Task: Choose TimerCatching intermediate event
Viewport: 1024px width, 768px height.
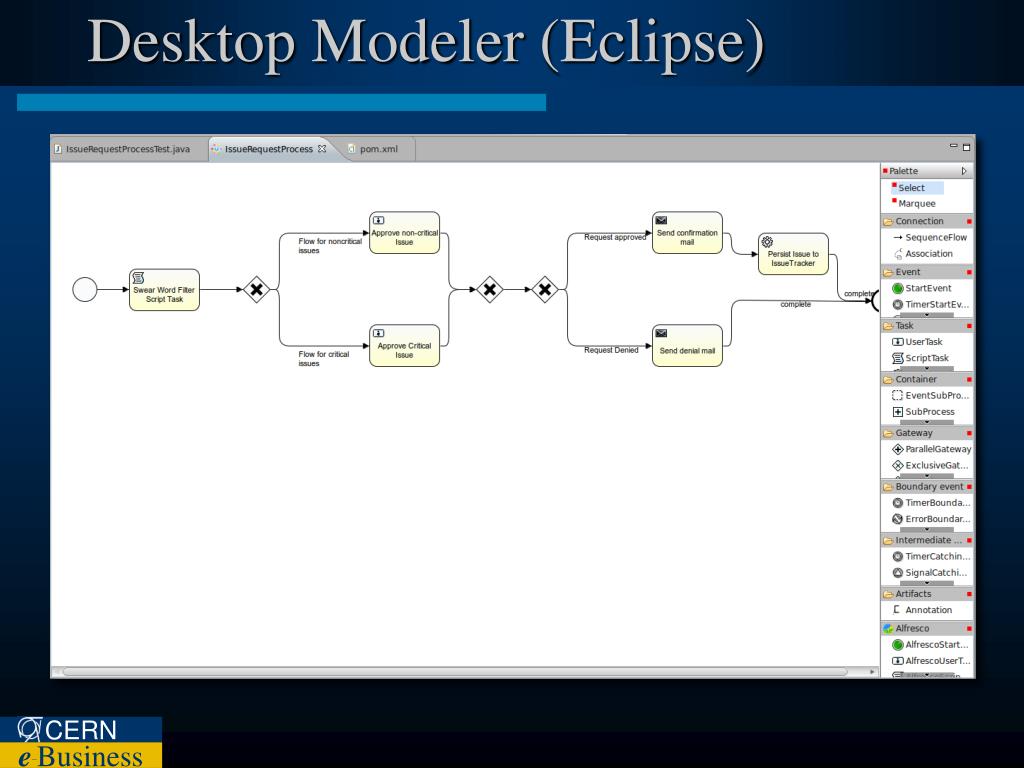Action: click(931, 556)
